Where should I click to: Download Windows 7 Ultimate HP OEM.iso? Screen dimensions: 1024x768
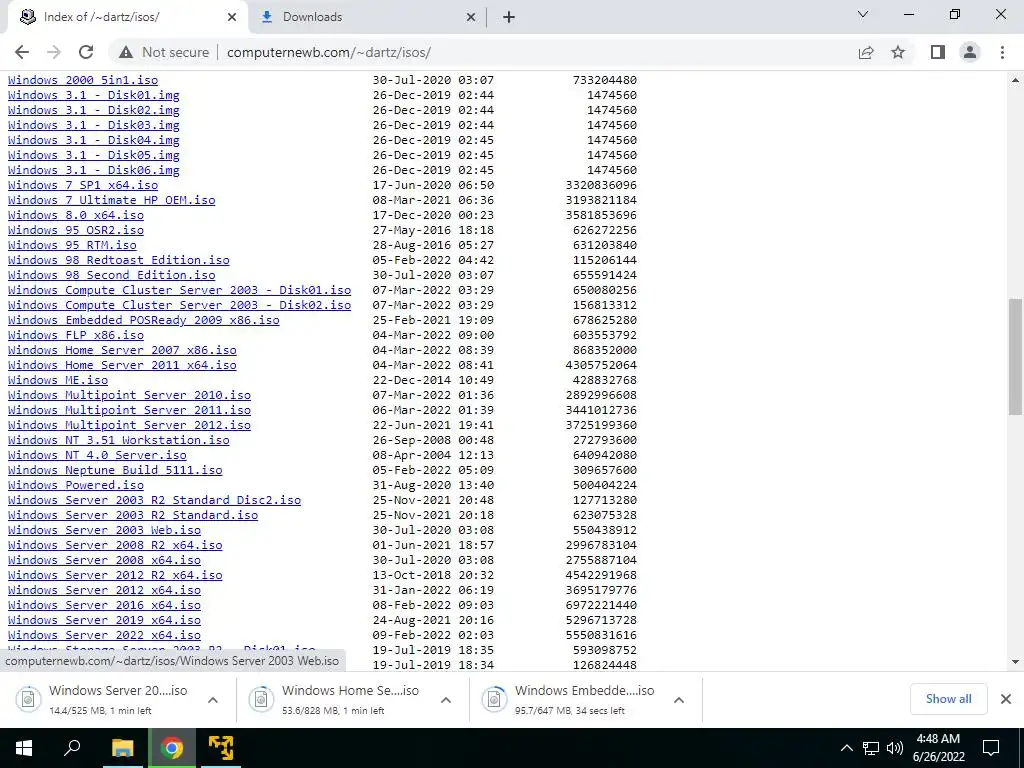(x=112, y=200)
